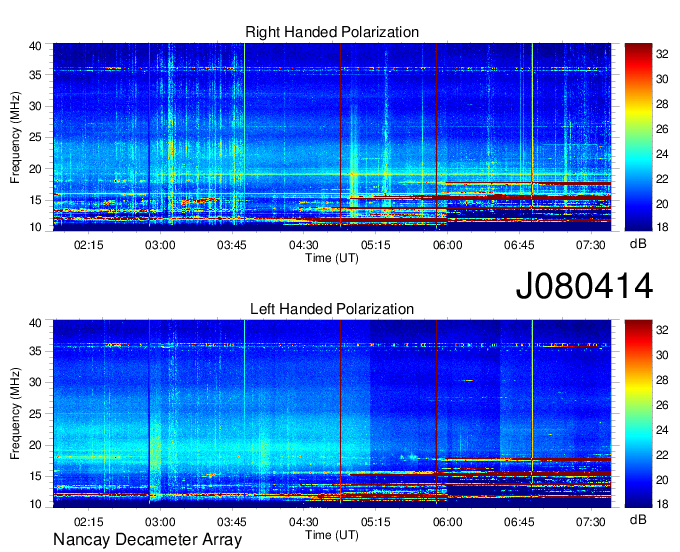The width and height of the screenshot is (680, 552).
Task: Click the 02:15 time tick under the right-handed plot
Action: click(88, 245)
